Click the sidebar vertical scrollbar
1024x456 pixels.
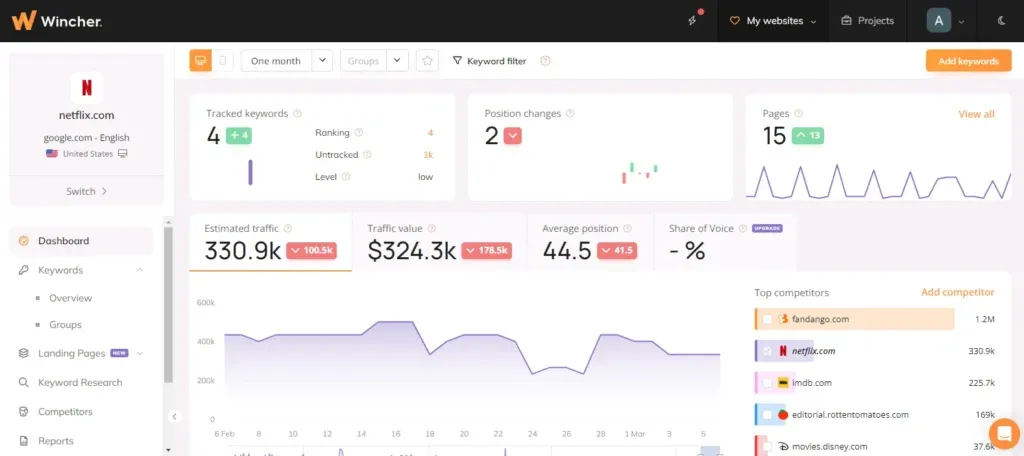[168, 304]
